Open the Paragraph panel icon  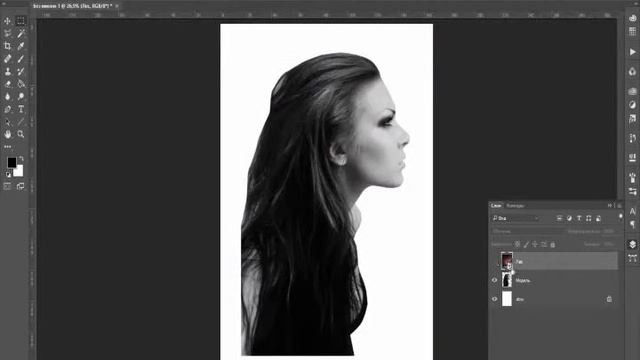633,224
